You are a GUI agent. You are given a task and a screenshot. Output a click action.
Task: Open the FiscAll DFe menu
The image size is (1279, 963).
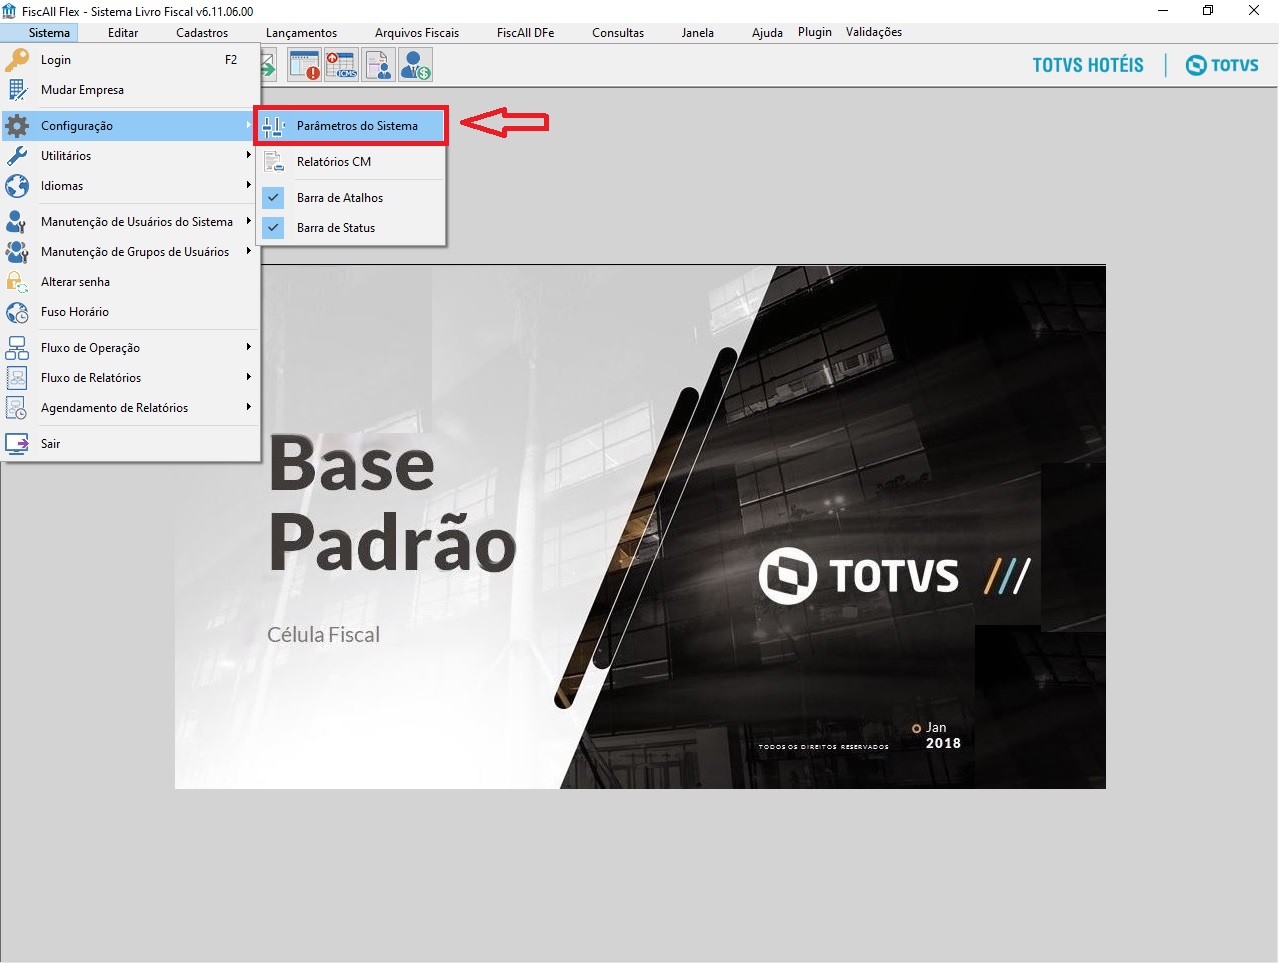[x=525, y=33]
